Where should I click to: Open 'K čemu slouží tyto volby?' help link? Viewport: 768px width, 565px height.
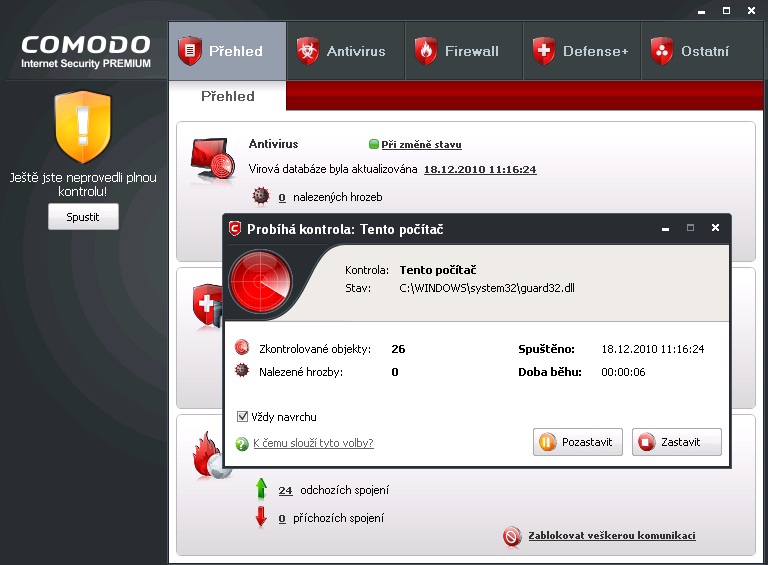click(313, 443)
